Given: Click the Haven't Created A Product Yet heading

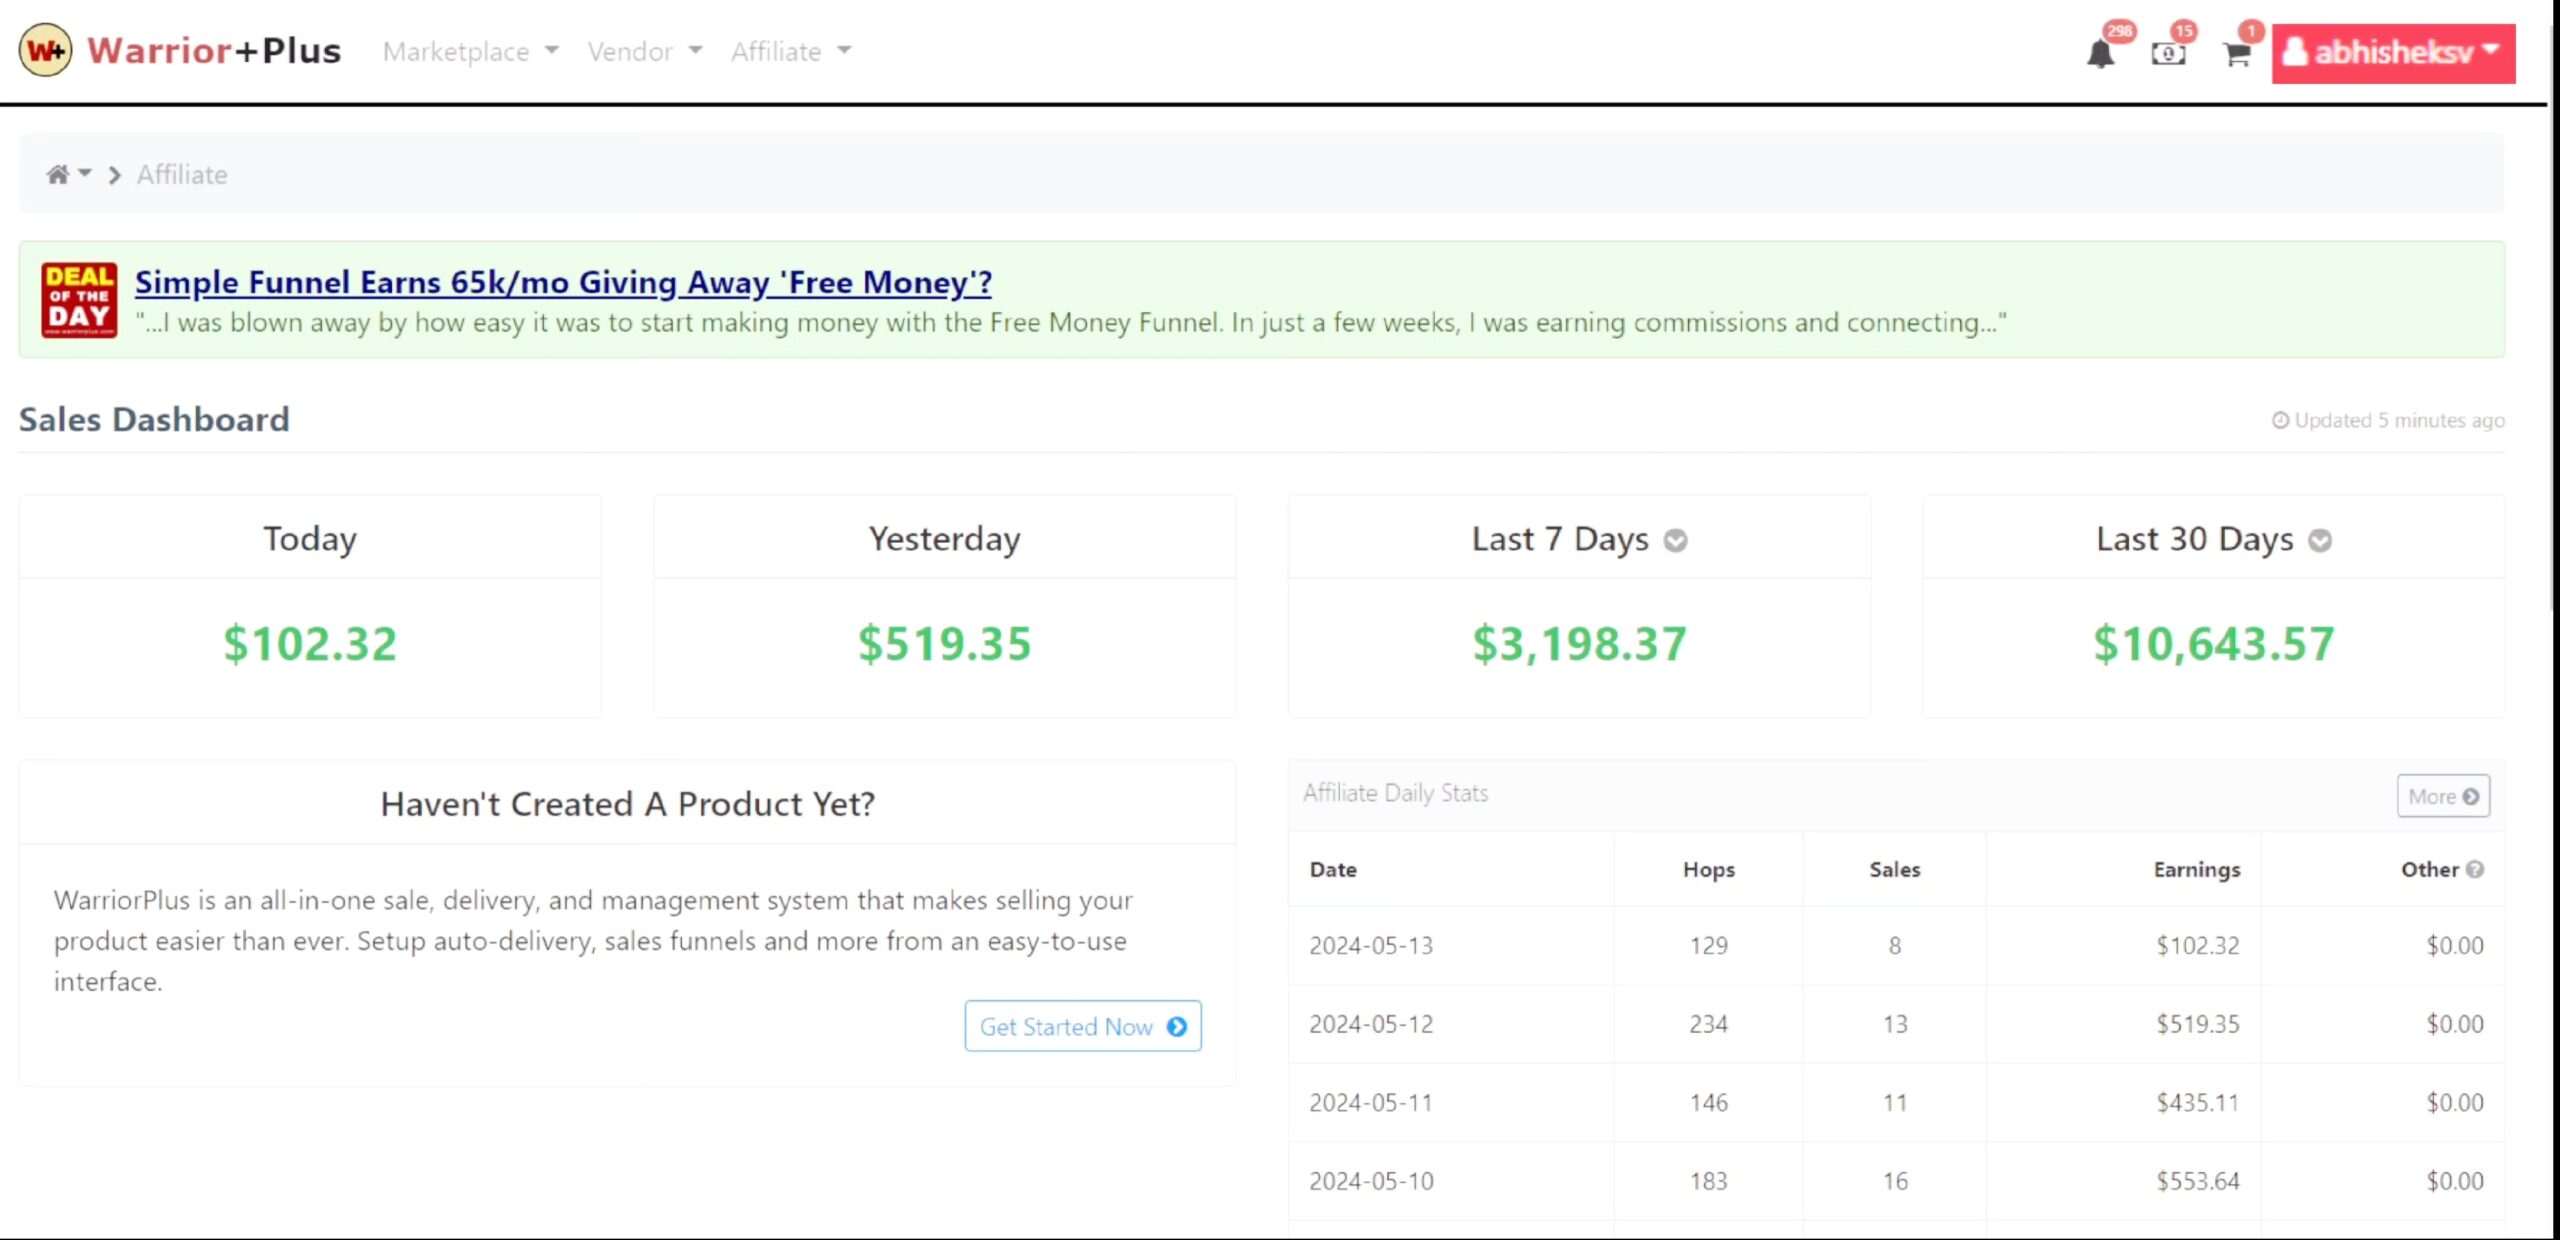Looking at the screenshot, I should (x=628, y=804).
